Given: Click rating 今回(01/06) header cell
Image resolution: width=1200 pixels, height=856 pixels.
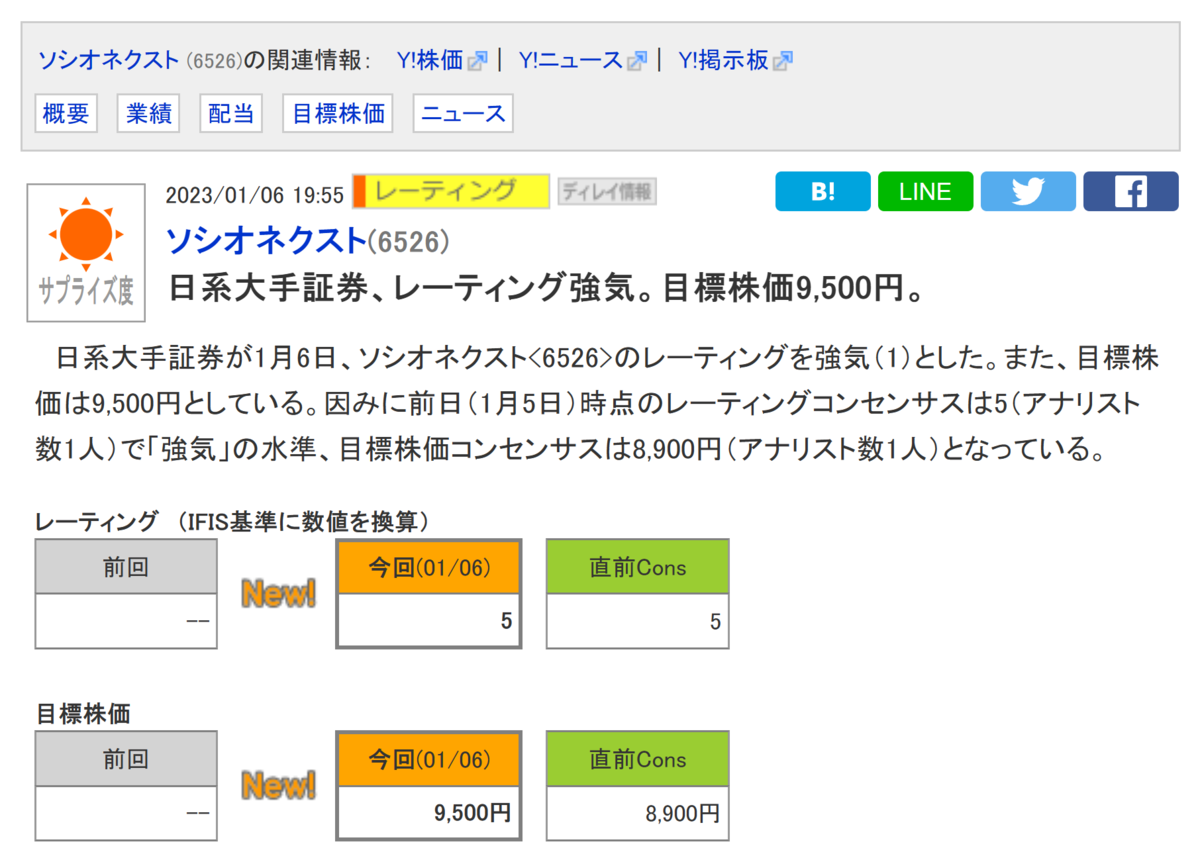Looking at the screenshot, I should point(429,567).
